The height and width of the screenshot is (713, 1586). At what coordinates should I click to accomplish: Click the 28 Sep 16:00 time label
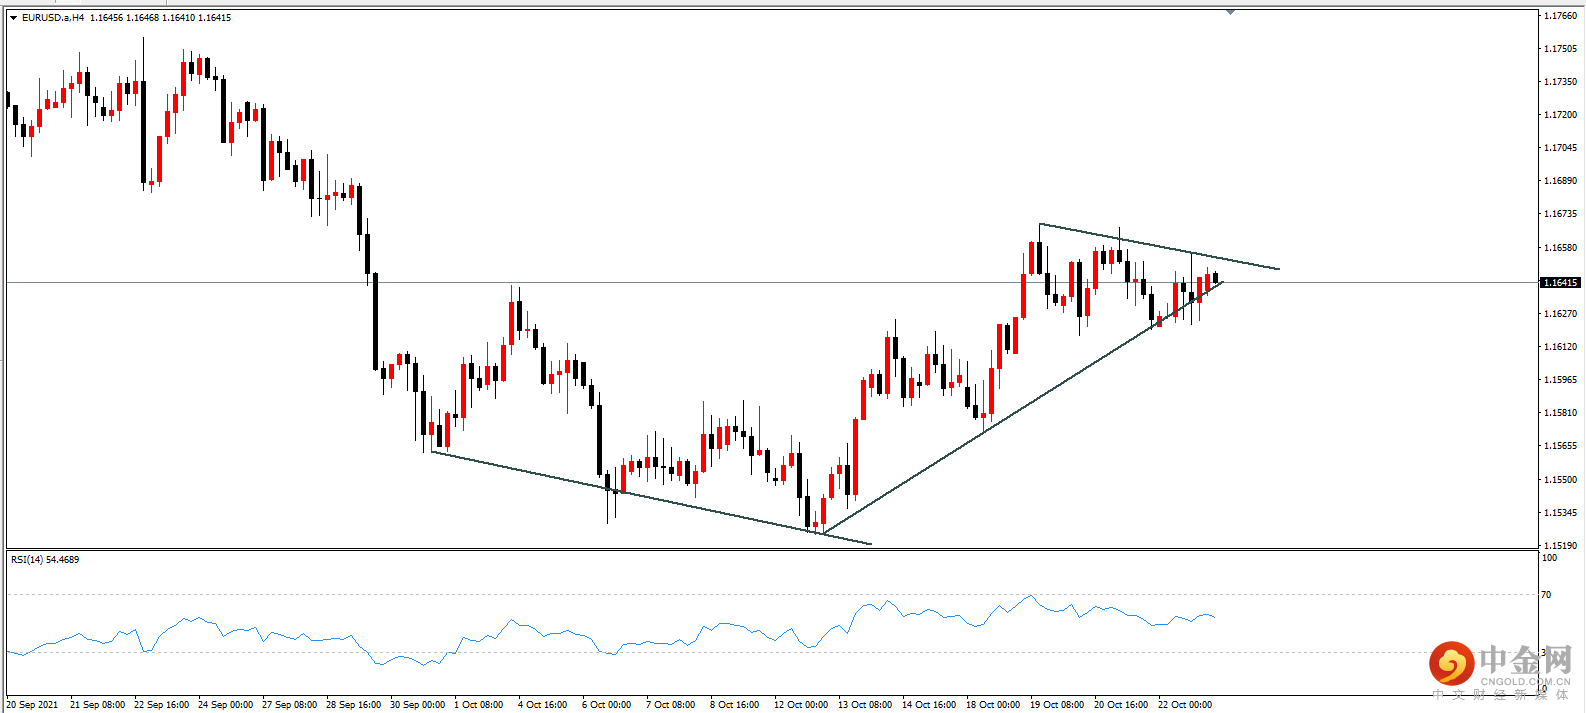tap(353, 704)
